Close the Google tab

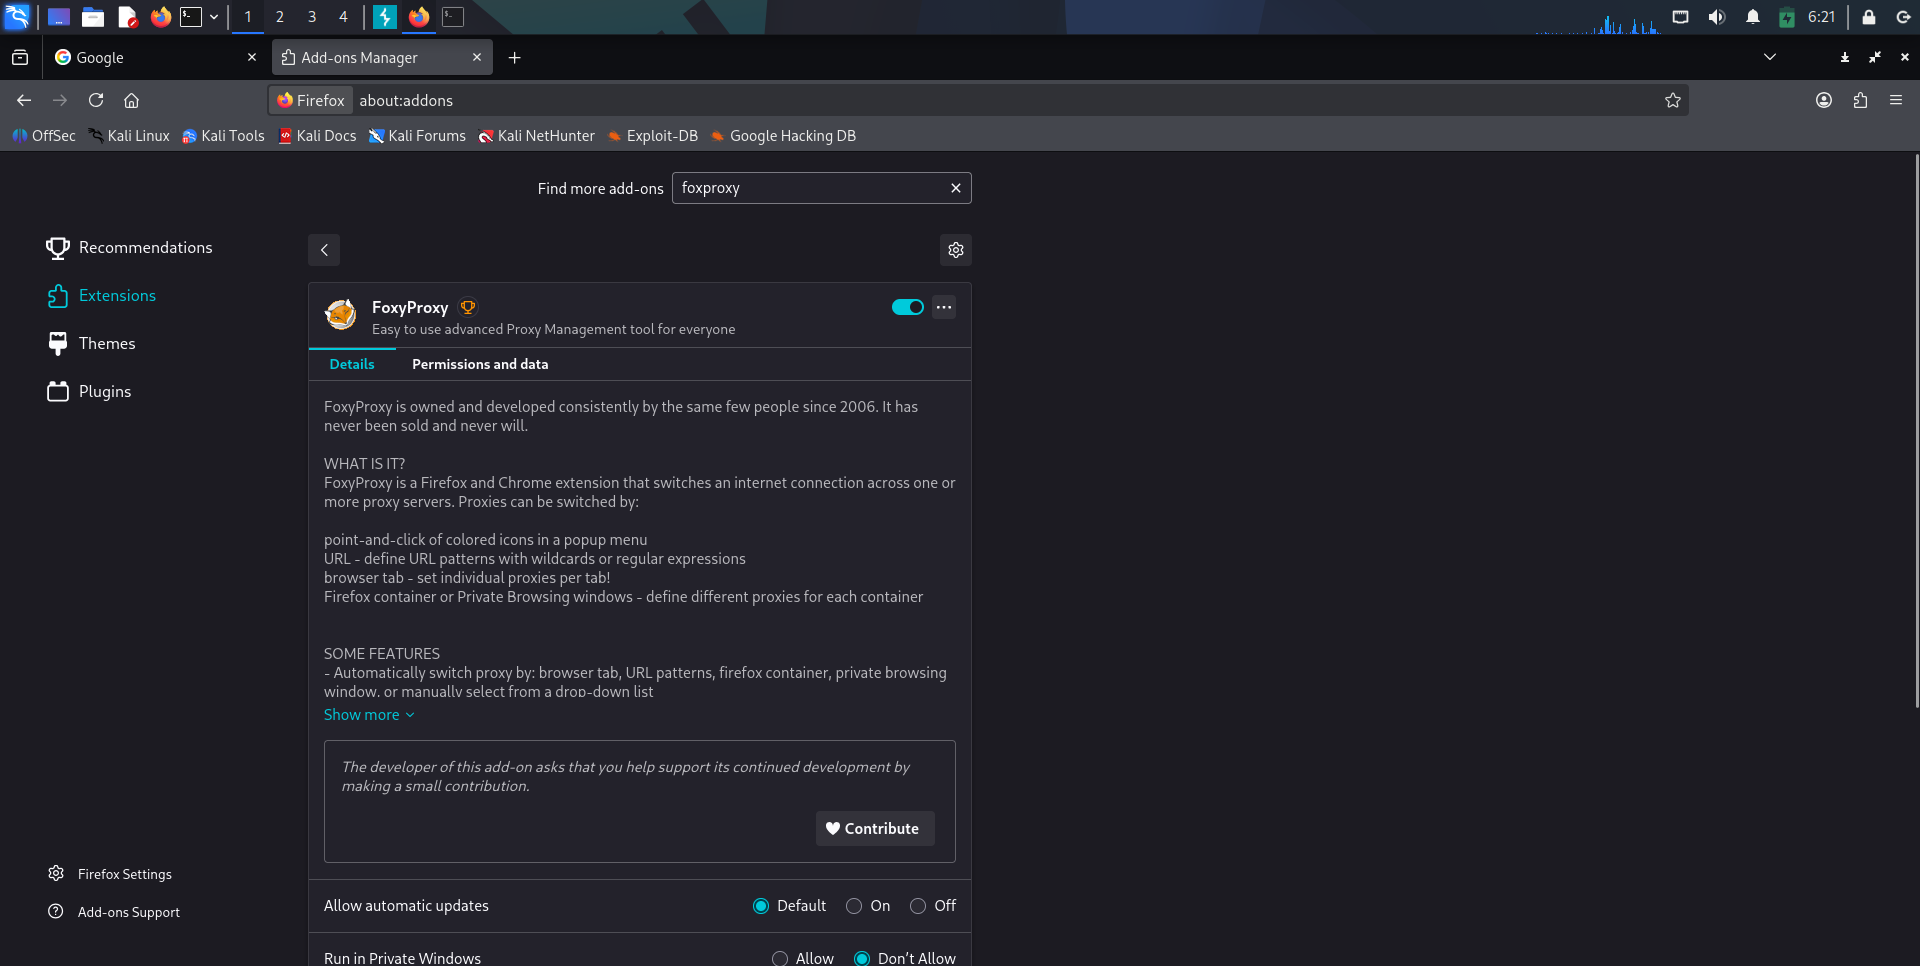252,58
